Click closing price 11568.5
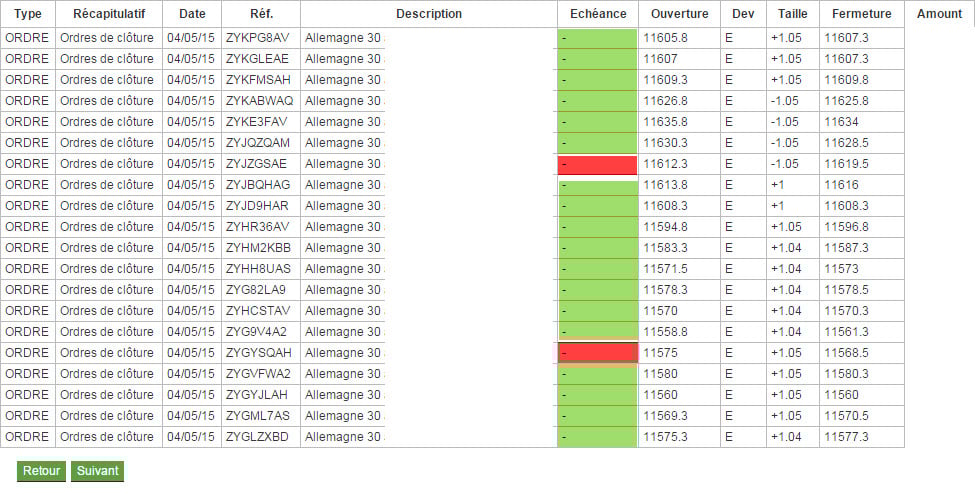The width and height of the screenshot is (975, 494). coord(846,353)
